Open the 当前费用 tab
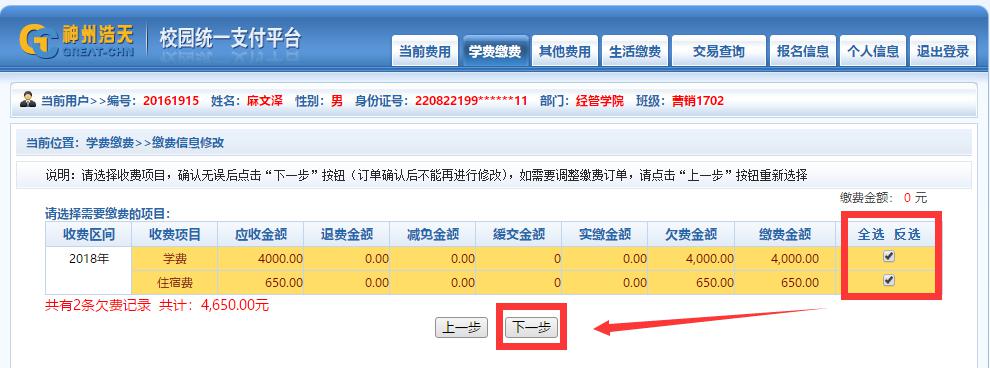The image size is (990, 368). point(425,51)
